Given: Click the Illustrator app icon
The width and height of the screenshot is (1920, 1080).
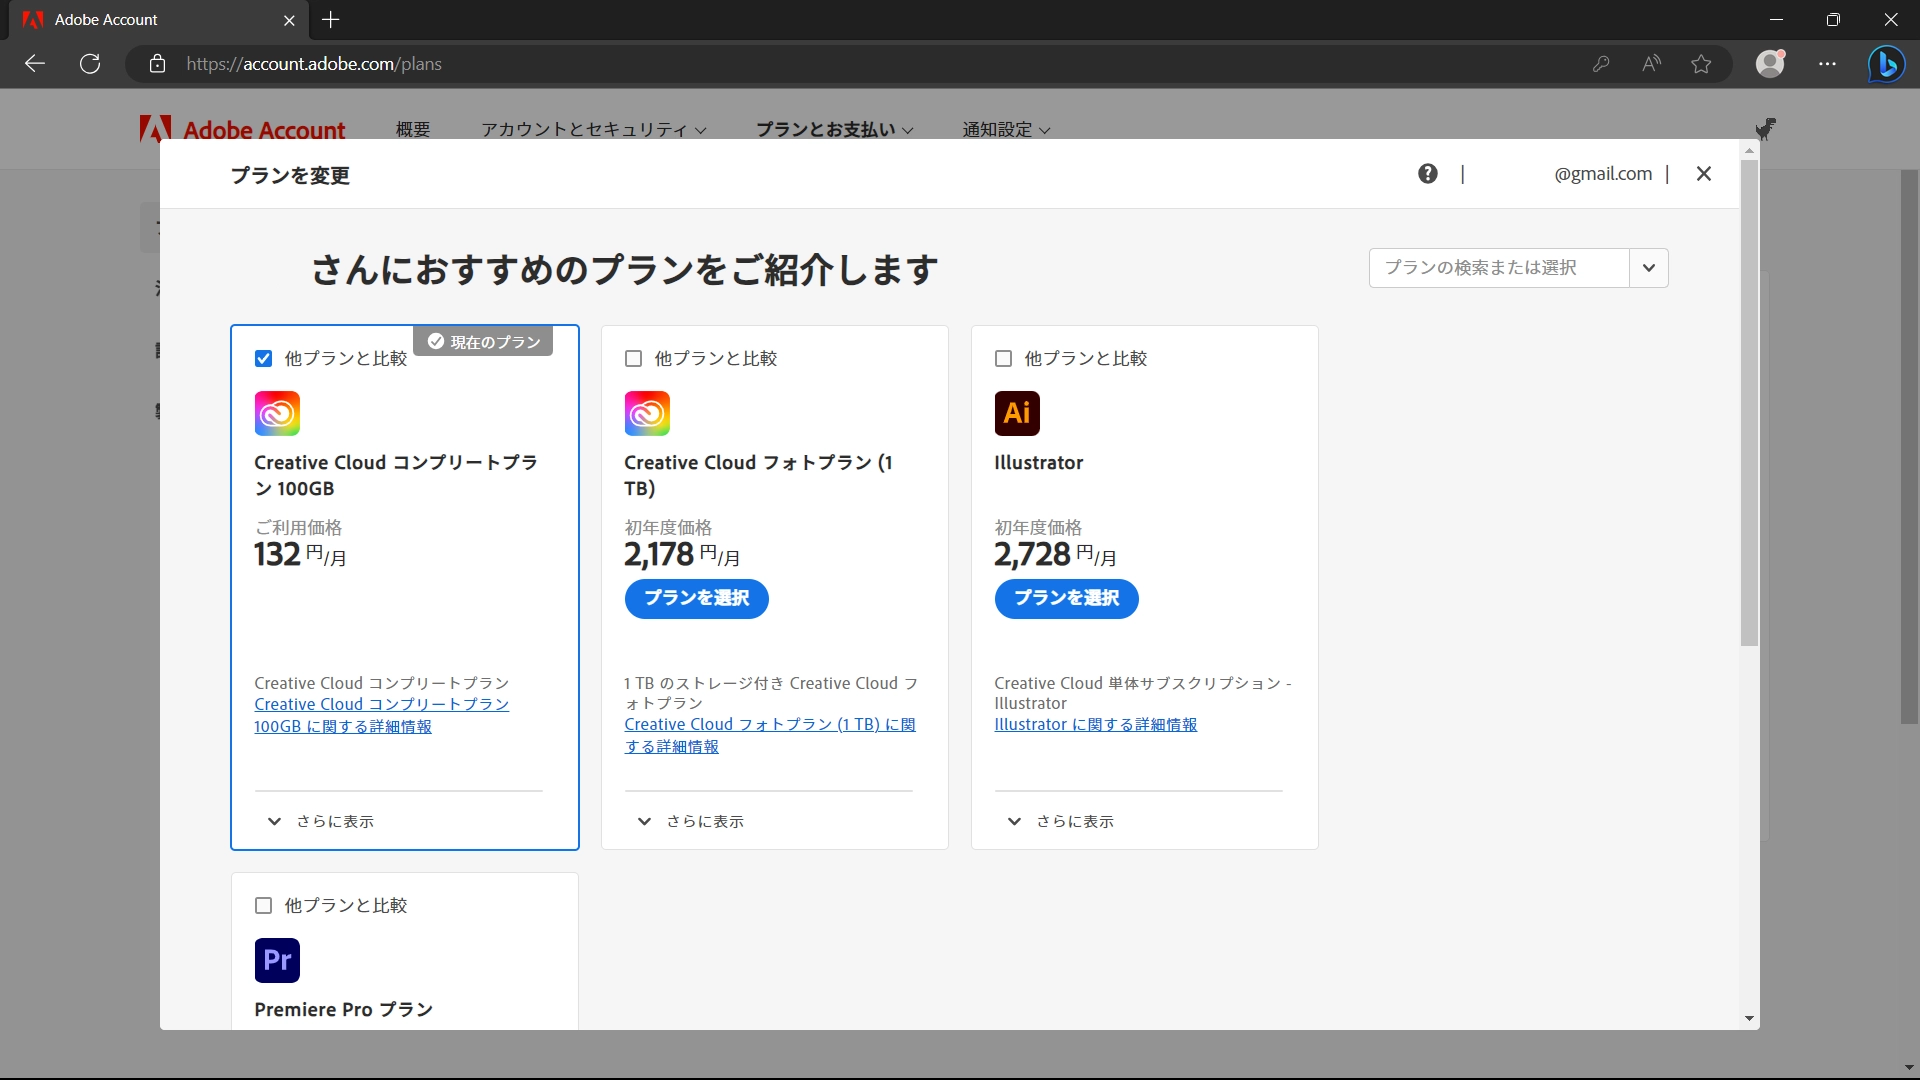Looking at the screenshot, I should (x=1017, y=413).
